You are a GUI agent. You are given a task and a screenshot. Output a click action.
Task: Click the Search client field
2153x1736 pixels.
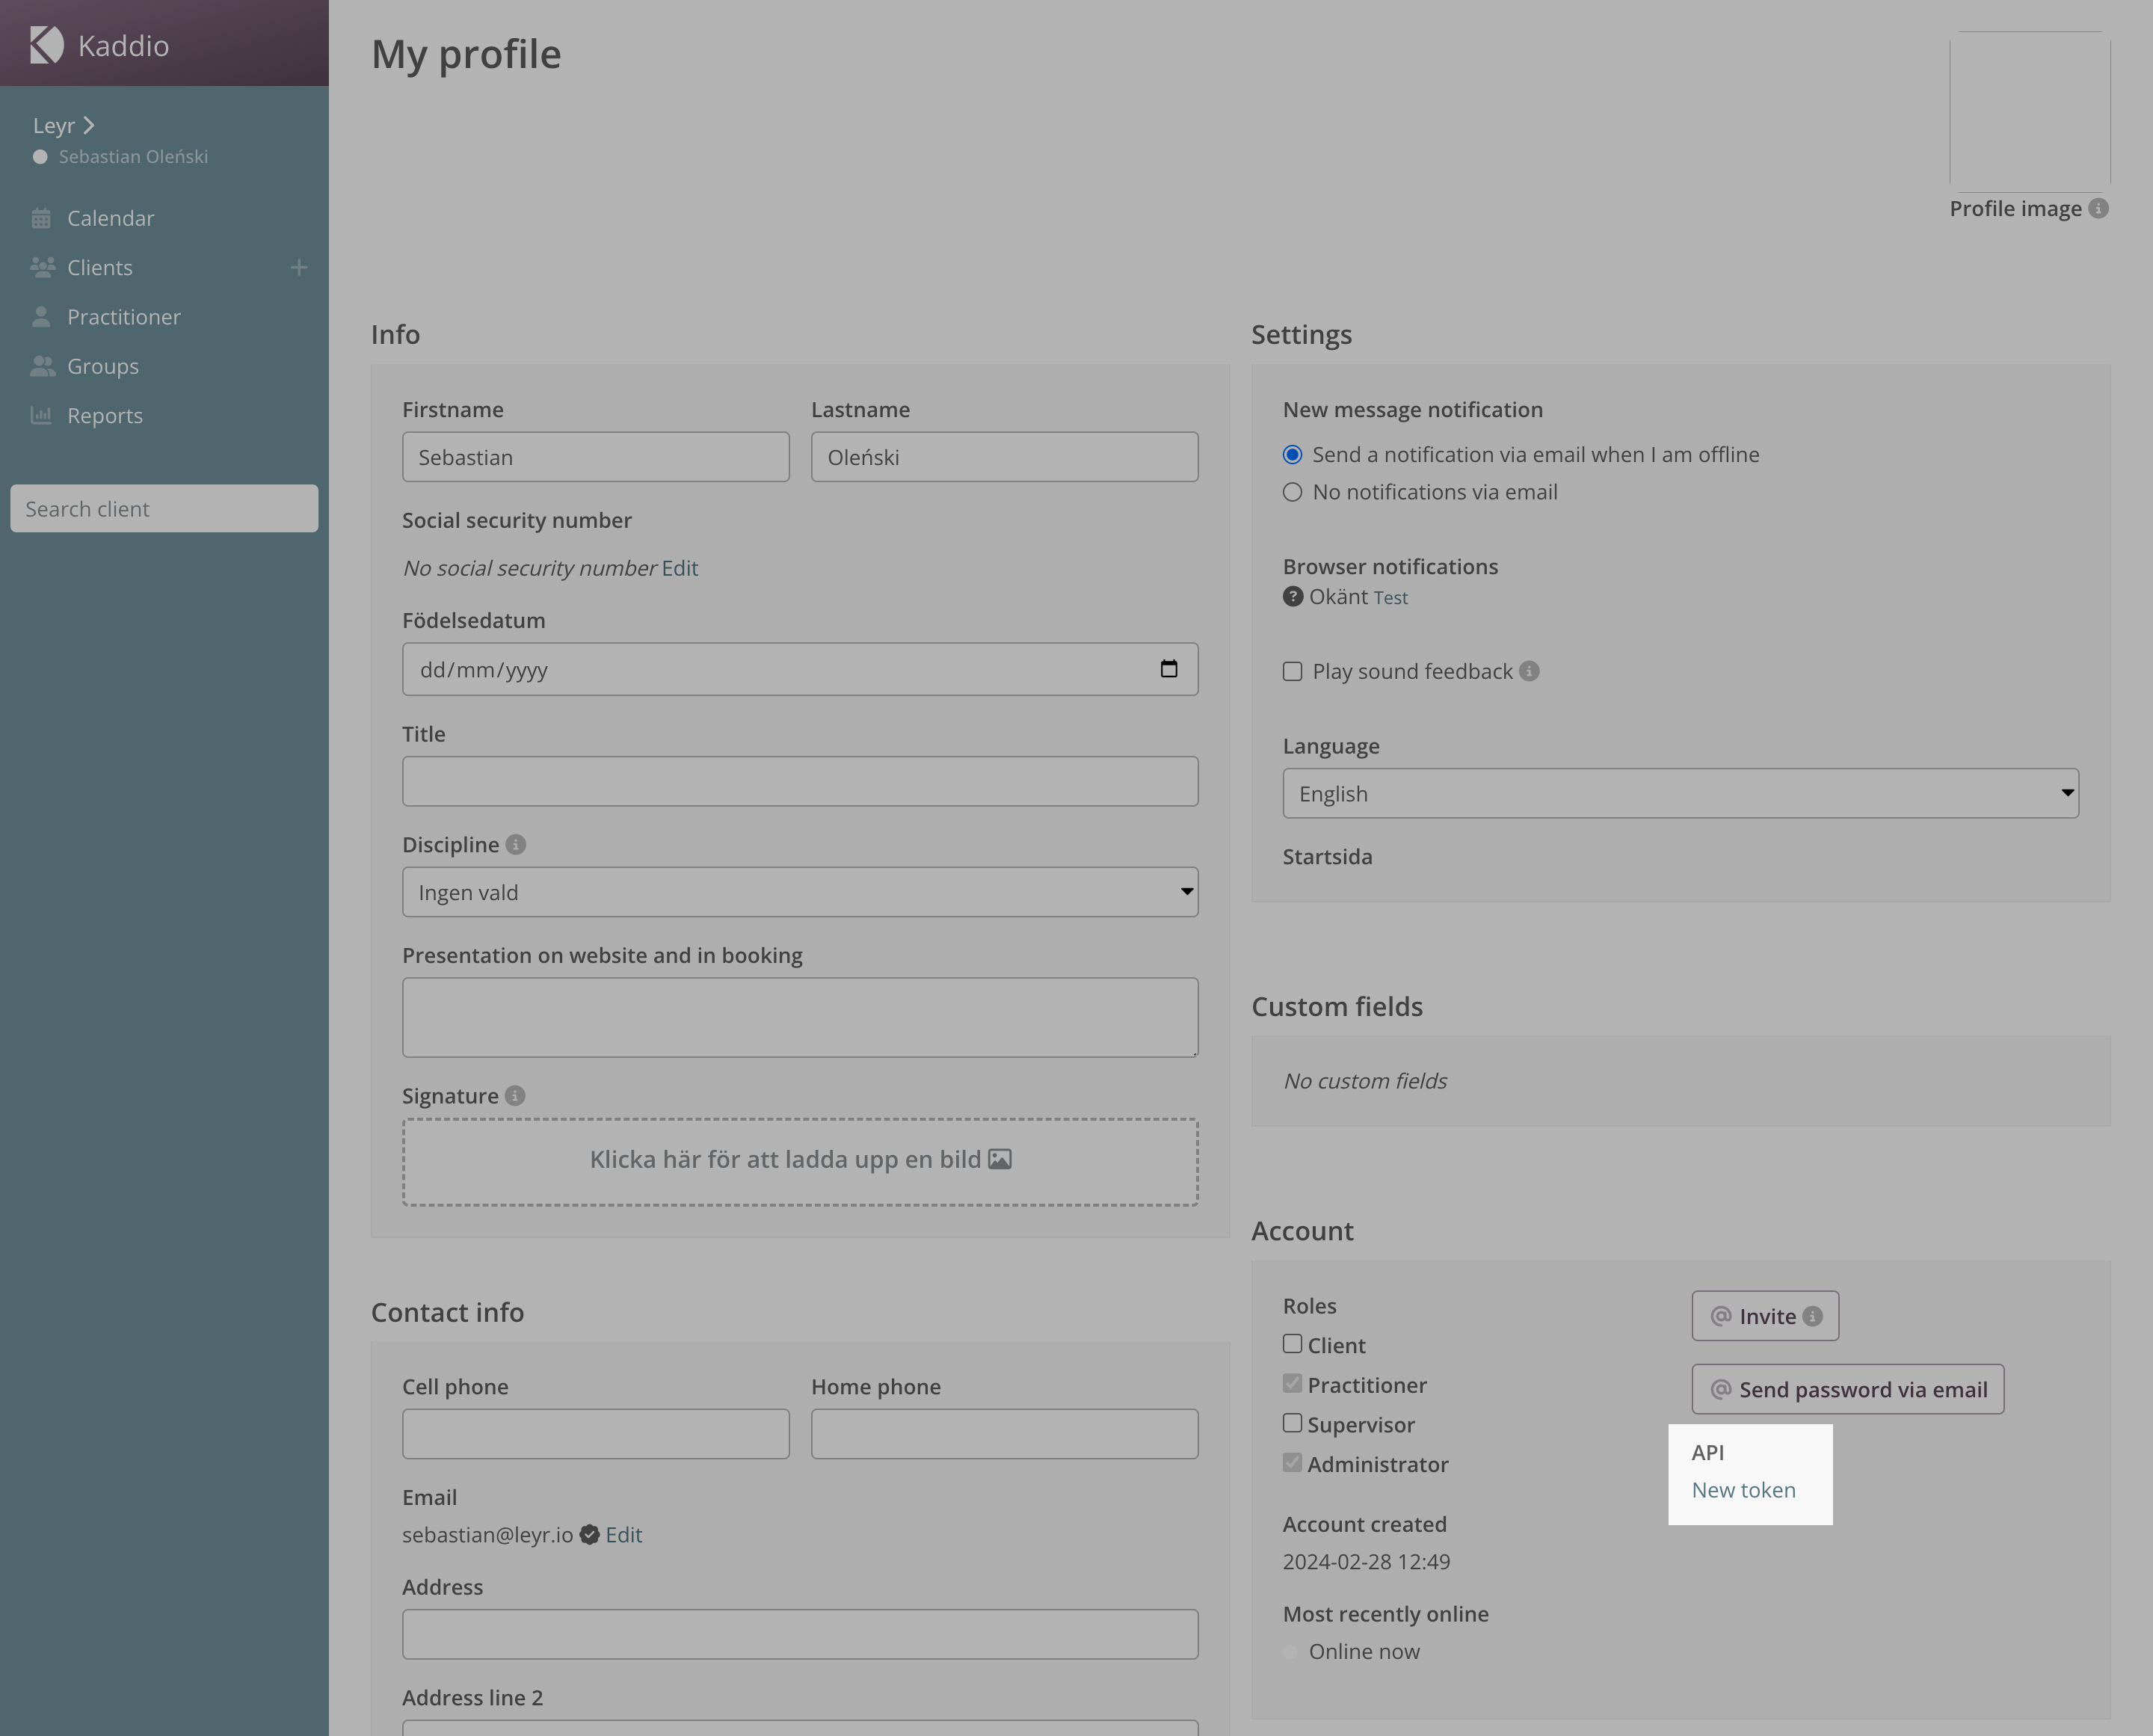tap(164, 509)
